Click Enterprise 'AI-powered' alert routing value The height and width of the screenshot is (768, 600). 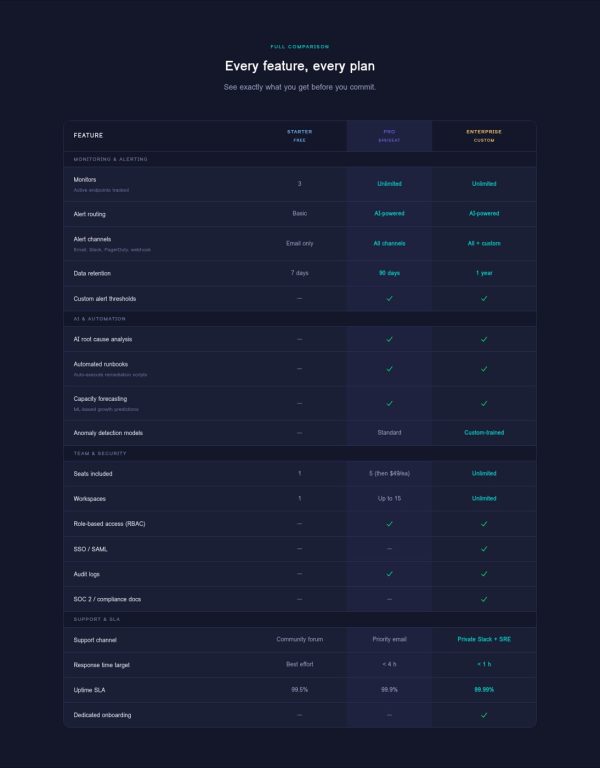pyautogui.click(x=484, y=214)
